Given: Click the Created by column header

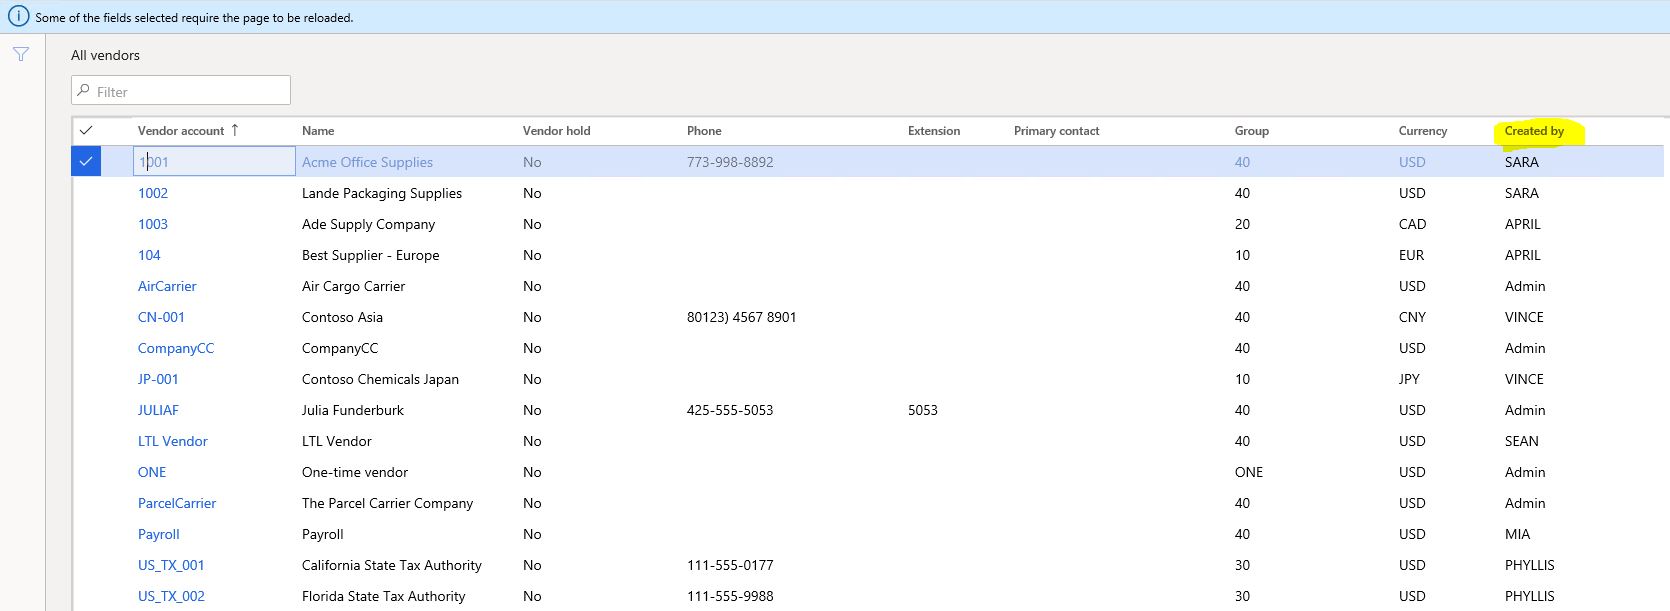Looking at the screenshot, I should (1534, 131).
